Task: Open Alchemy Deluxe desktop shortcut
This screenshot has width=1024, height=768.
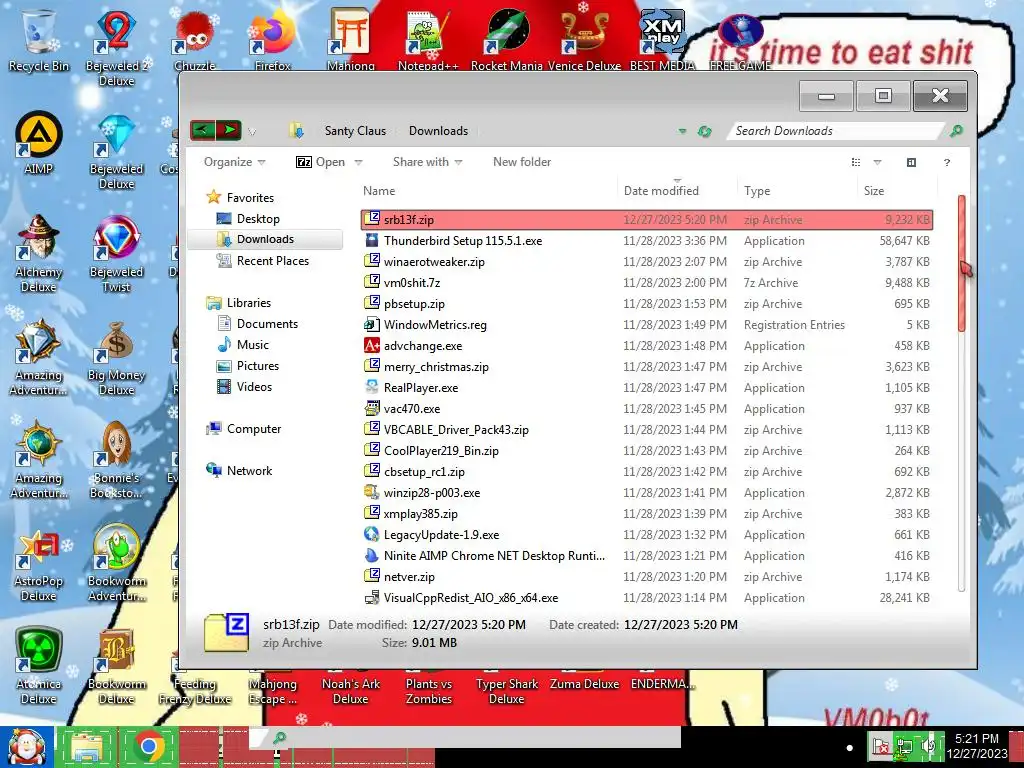Action: click(39, 253)
